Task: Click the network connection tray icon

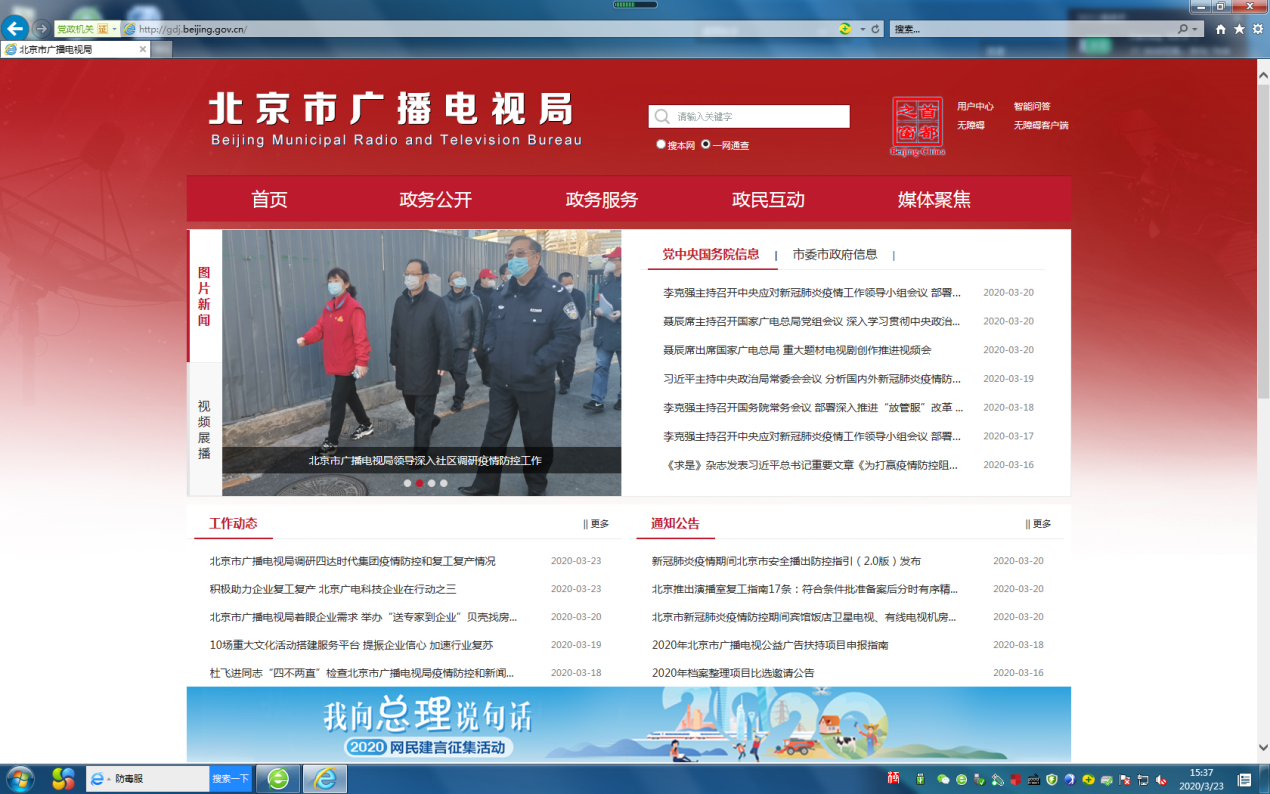Action: (1143, 779)
